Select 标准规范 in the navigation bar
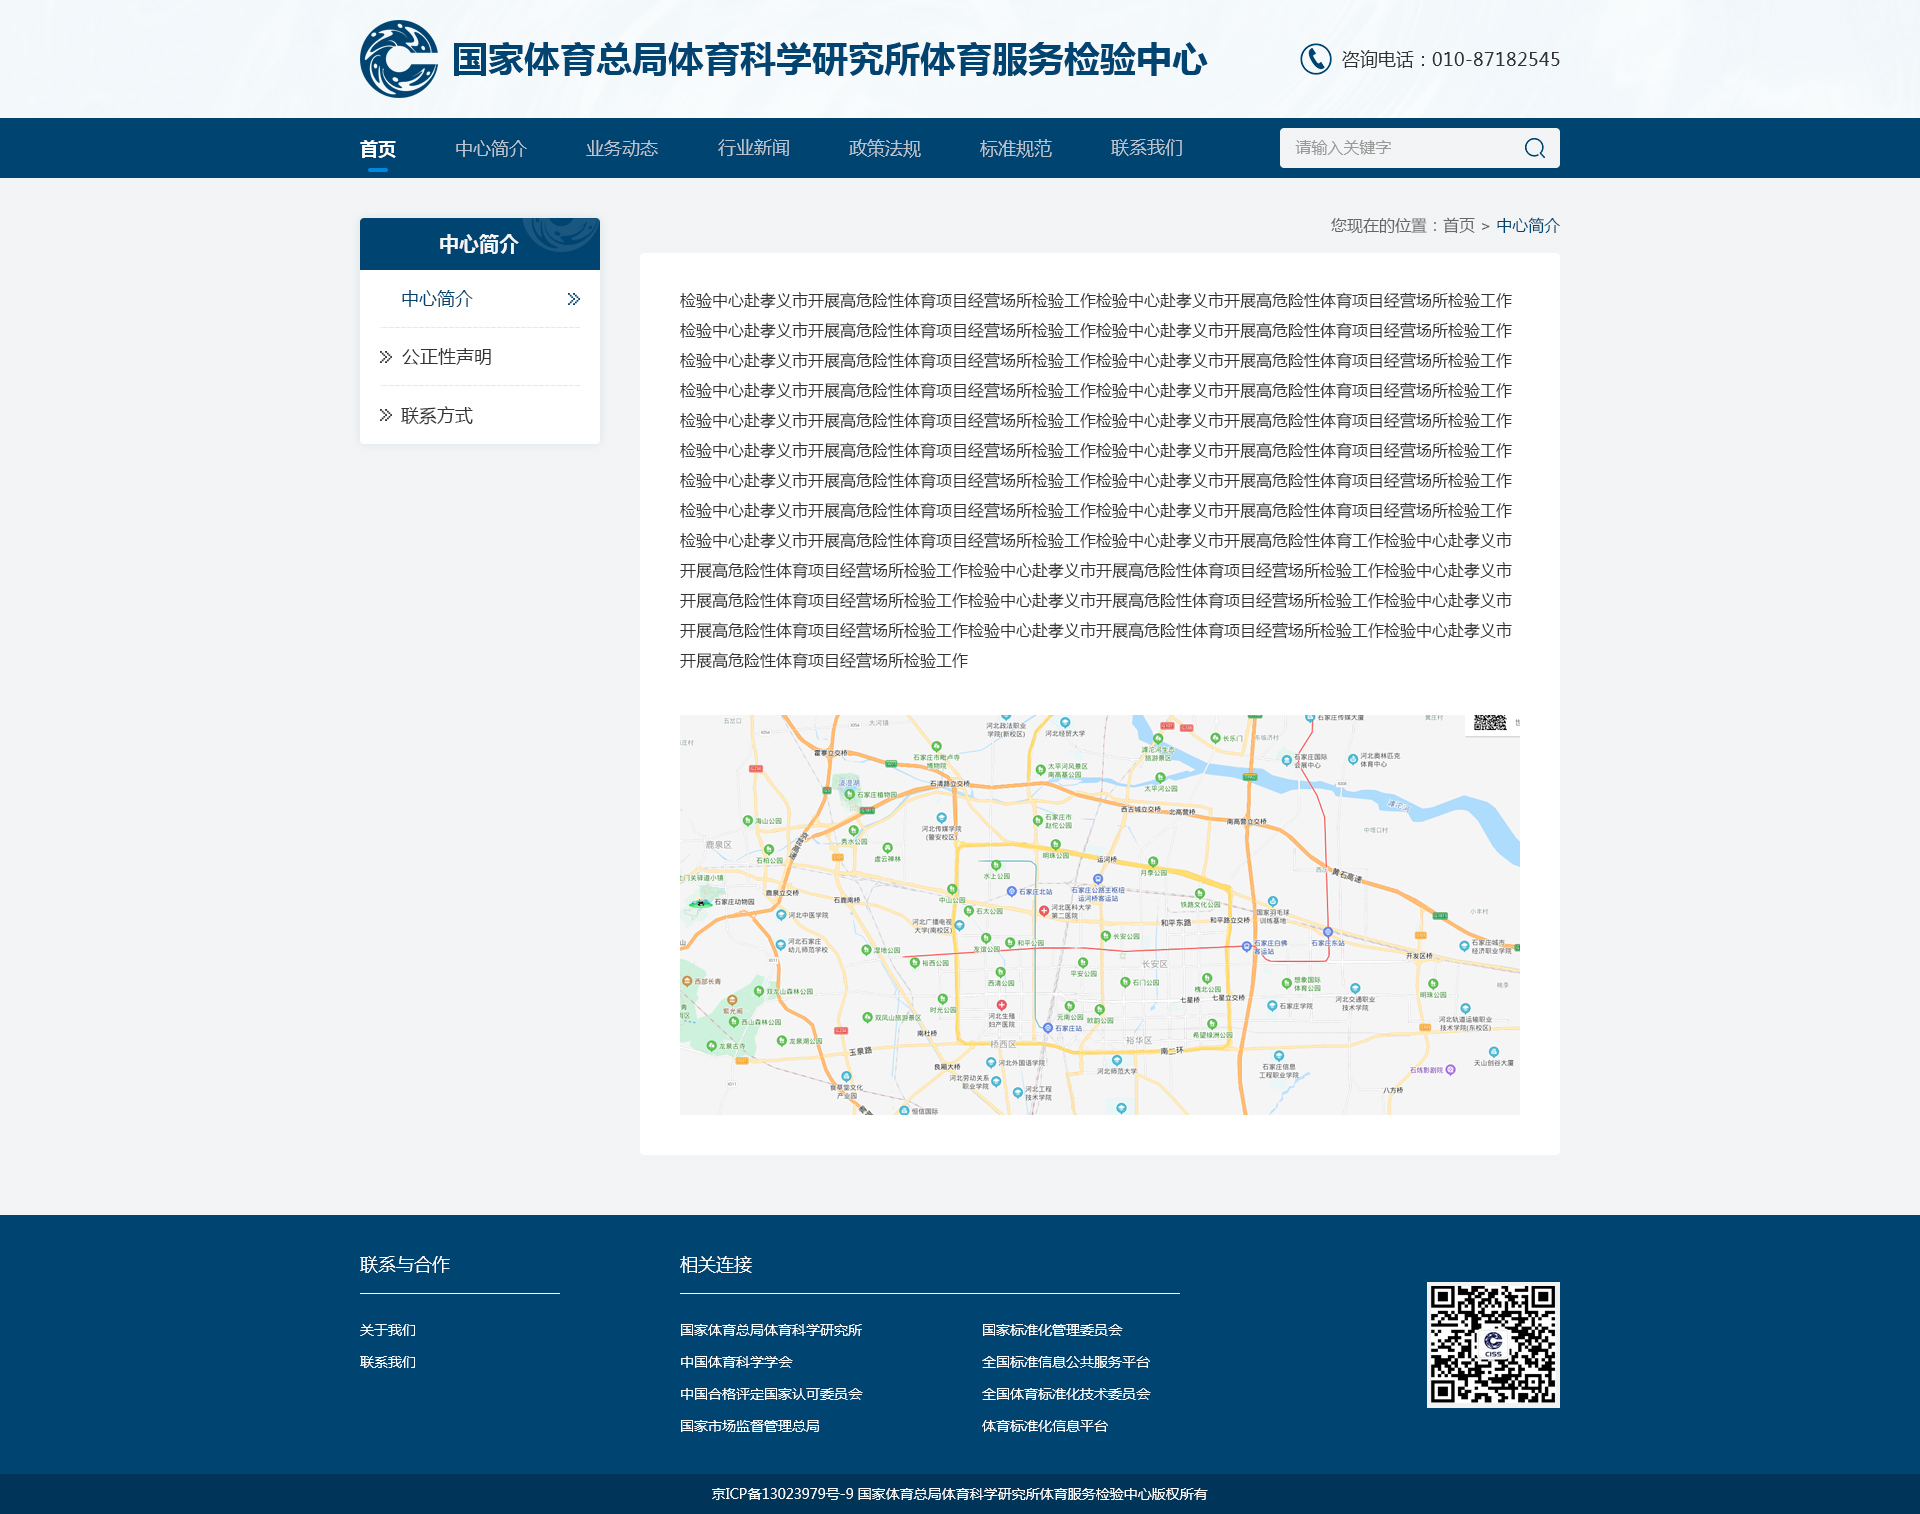The image size is (1920, 1514). click(x=1015, y=148)
